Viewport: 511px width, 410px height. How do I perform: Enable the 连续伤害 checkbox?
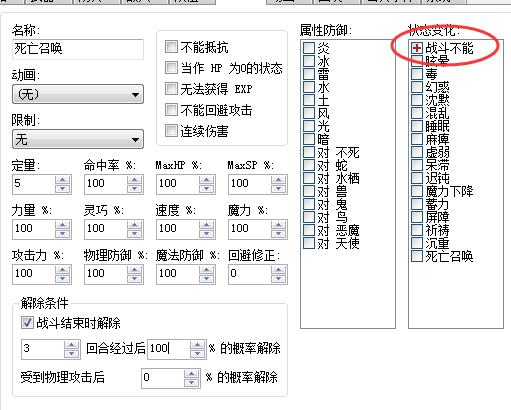[171, 131]
